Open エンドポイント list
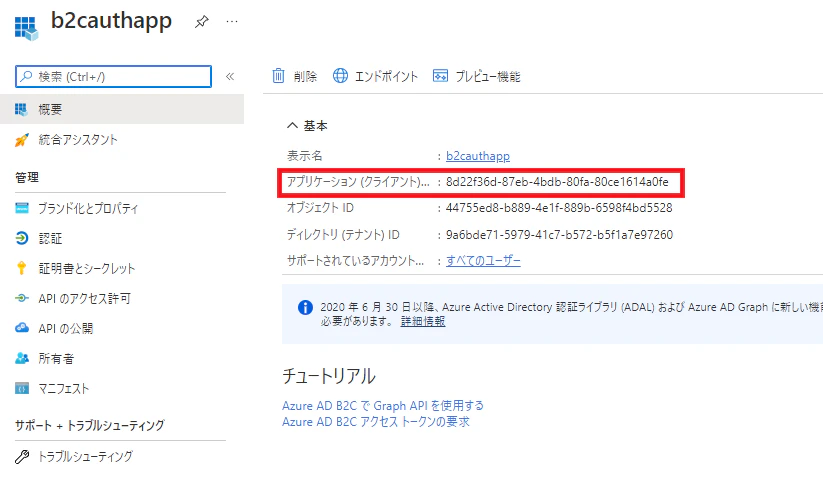This screenshot has height=497, width=823. 386,77
